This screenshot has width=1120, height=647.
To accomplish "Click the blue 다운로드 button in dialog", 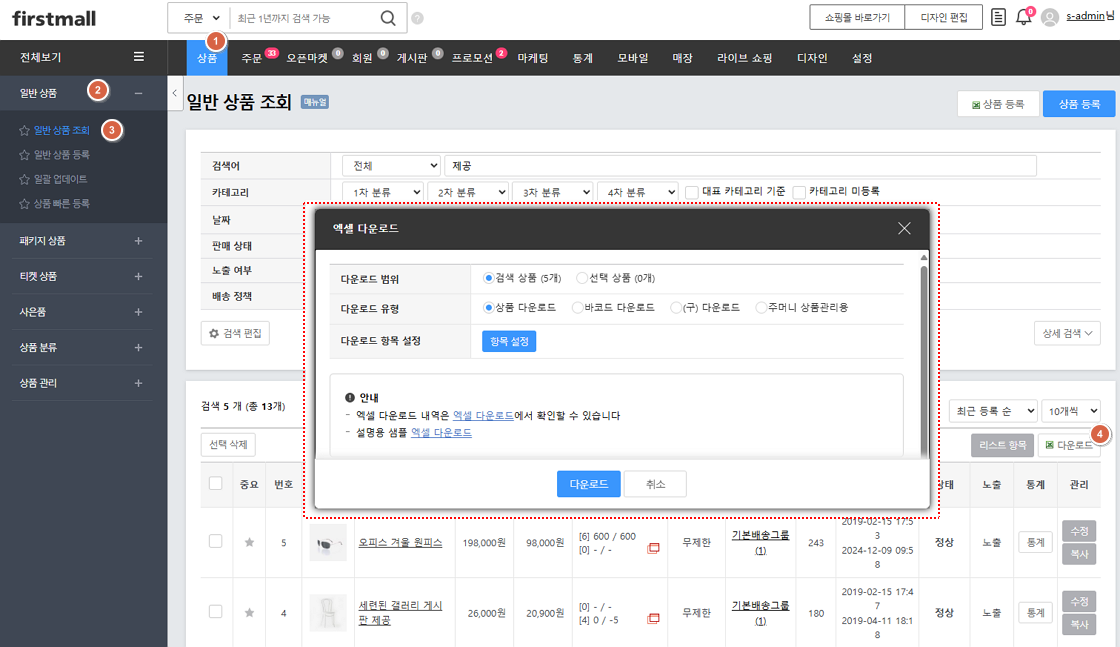I will 588,484.
